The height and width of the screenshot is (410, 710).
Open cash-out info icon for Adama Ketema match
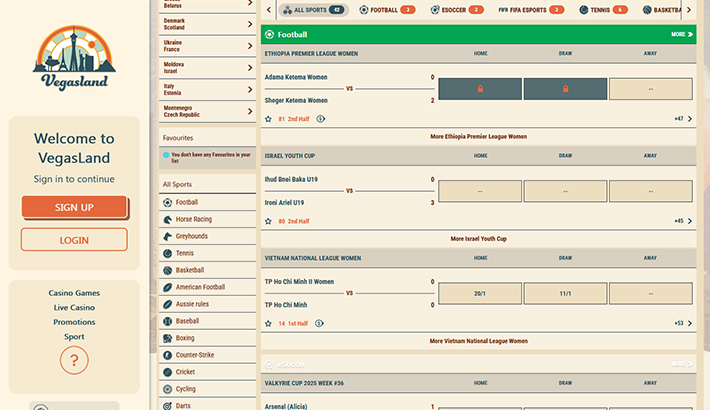click(320, 119)
